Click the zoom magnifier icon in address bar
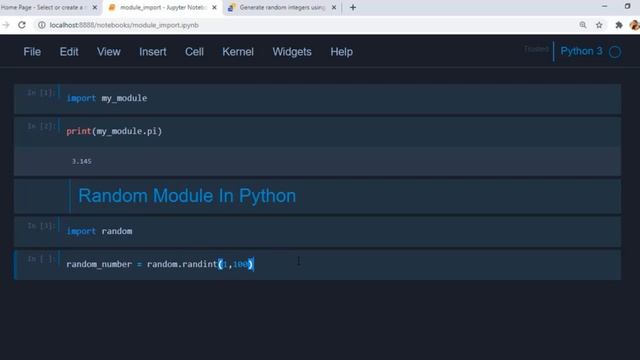 [583, 25]
